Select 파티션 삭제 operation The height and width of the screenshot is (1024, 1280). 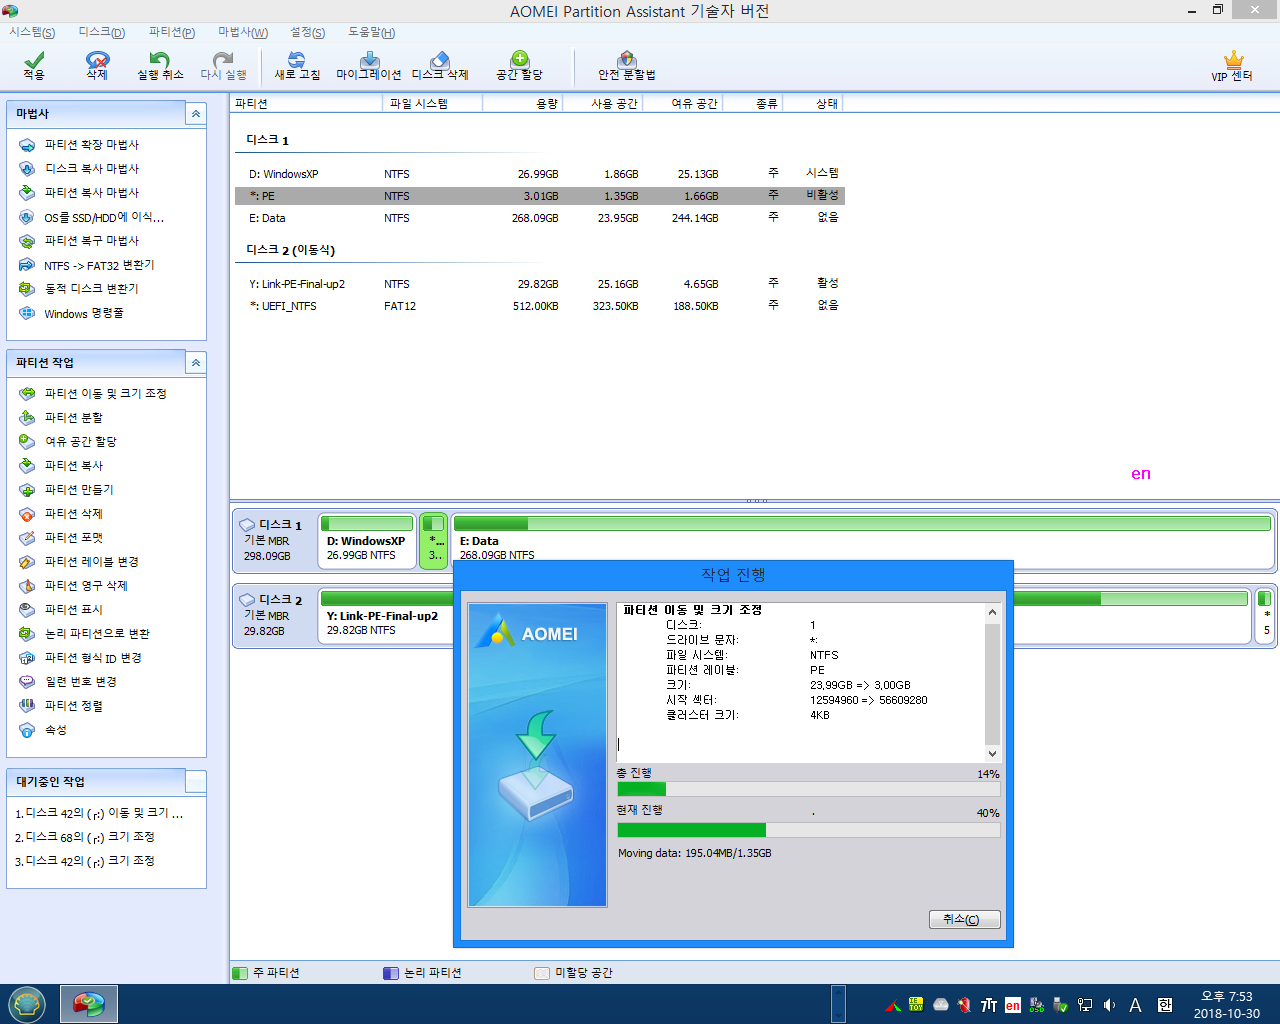(73, 514)
